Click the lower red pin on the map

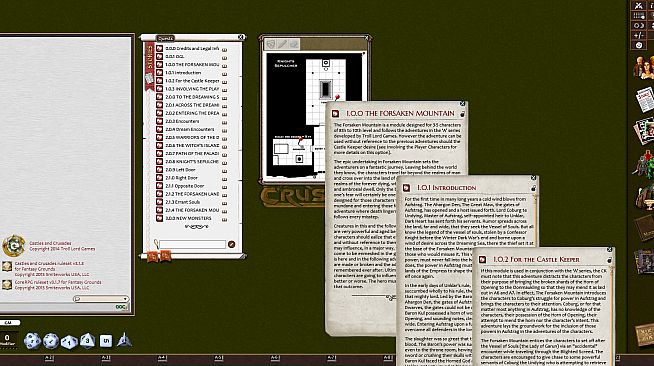pyautogui.click(x=301, y=138)
